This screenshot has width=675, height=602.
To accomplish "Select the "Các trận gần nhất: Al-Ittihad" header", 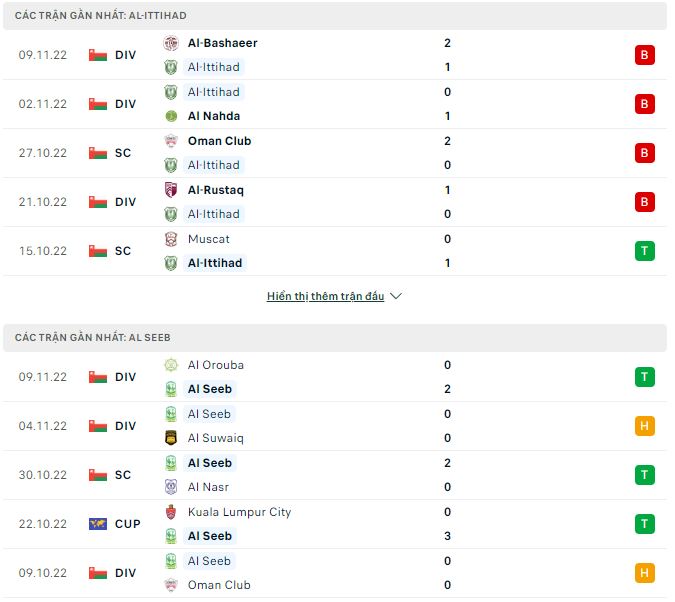I will pyautogui.click(x=101, y=16).
